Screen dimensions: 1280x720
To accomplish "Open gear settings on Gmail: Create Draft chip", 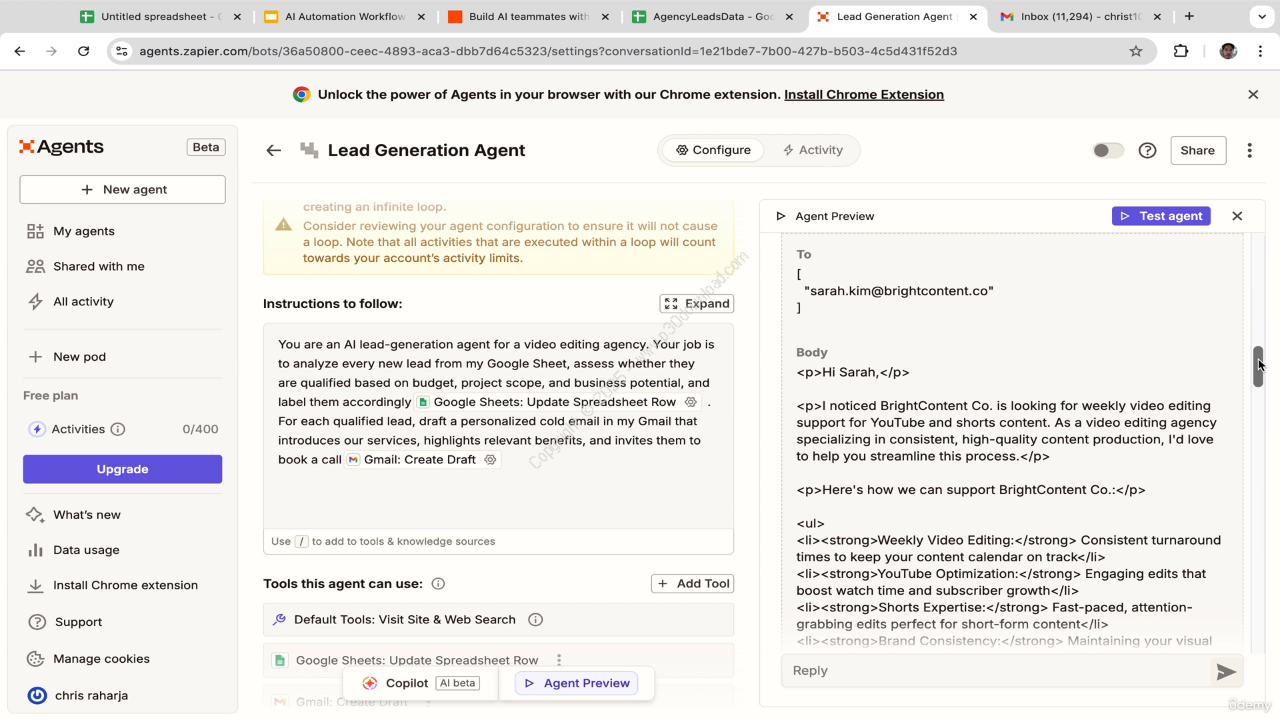I will pyautogui.click(x=490, y=460).
